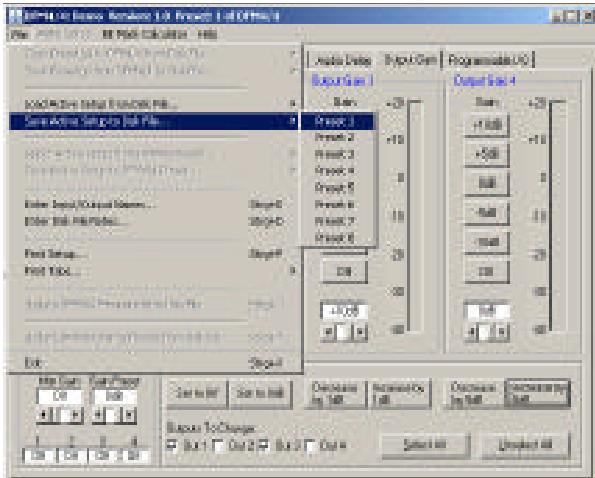This screenshot has width=595, height=478.
Task: Select Preset 6 in the submenu
Action: 338,205
